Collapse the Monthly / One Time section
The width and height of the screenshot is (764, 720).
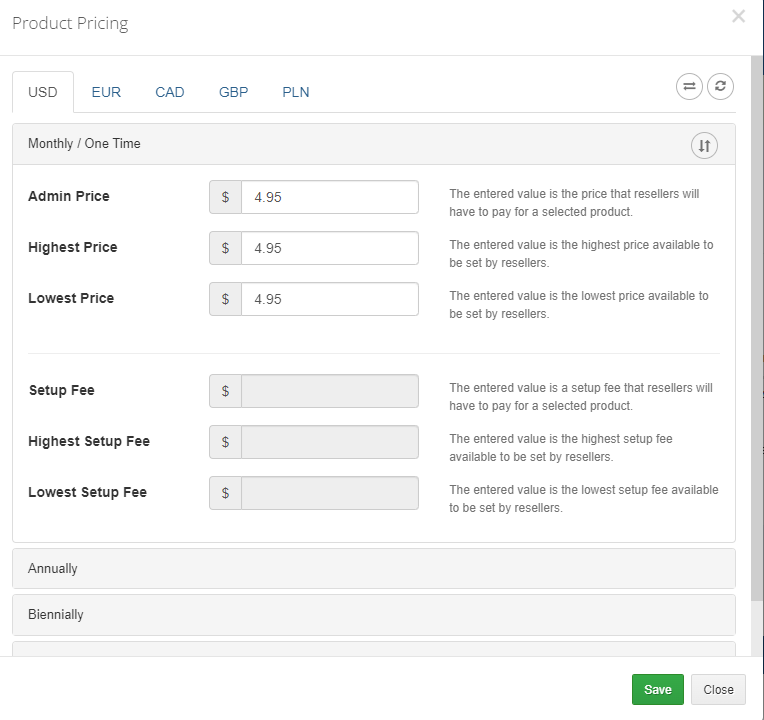[x=374, y=144]
